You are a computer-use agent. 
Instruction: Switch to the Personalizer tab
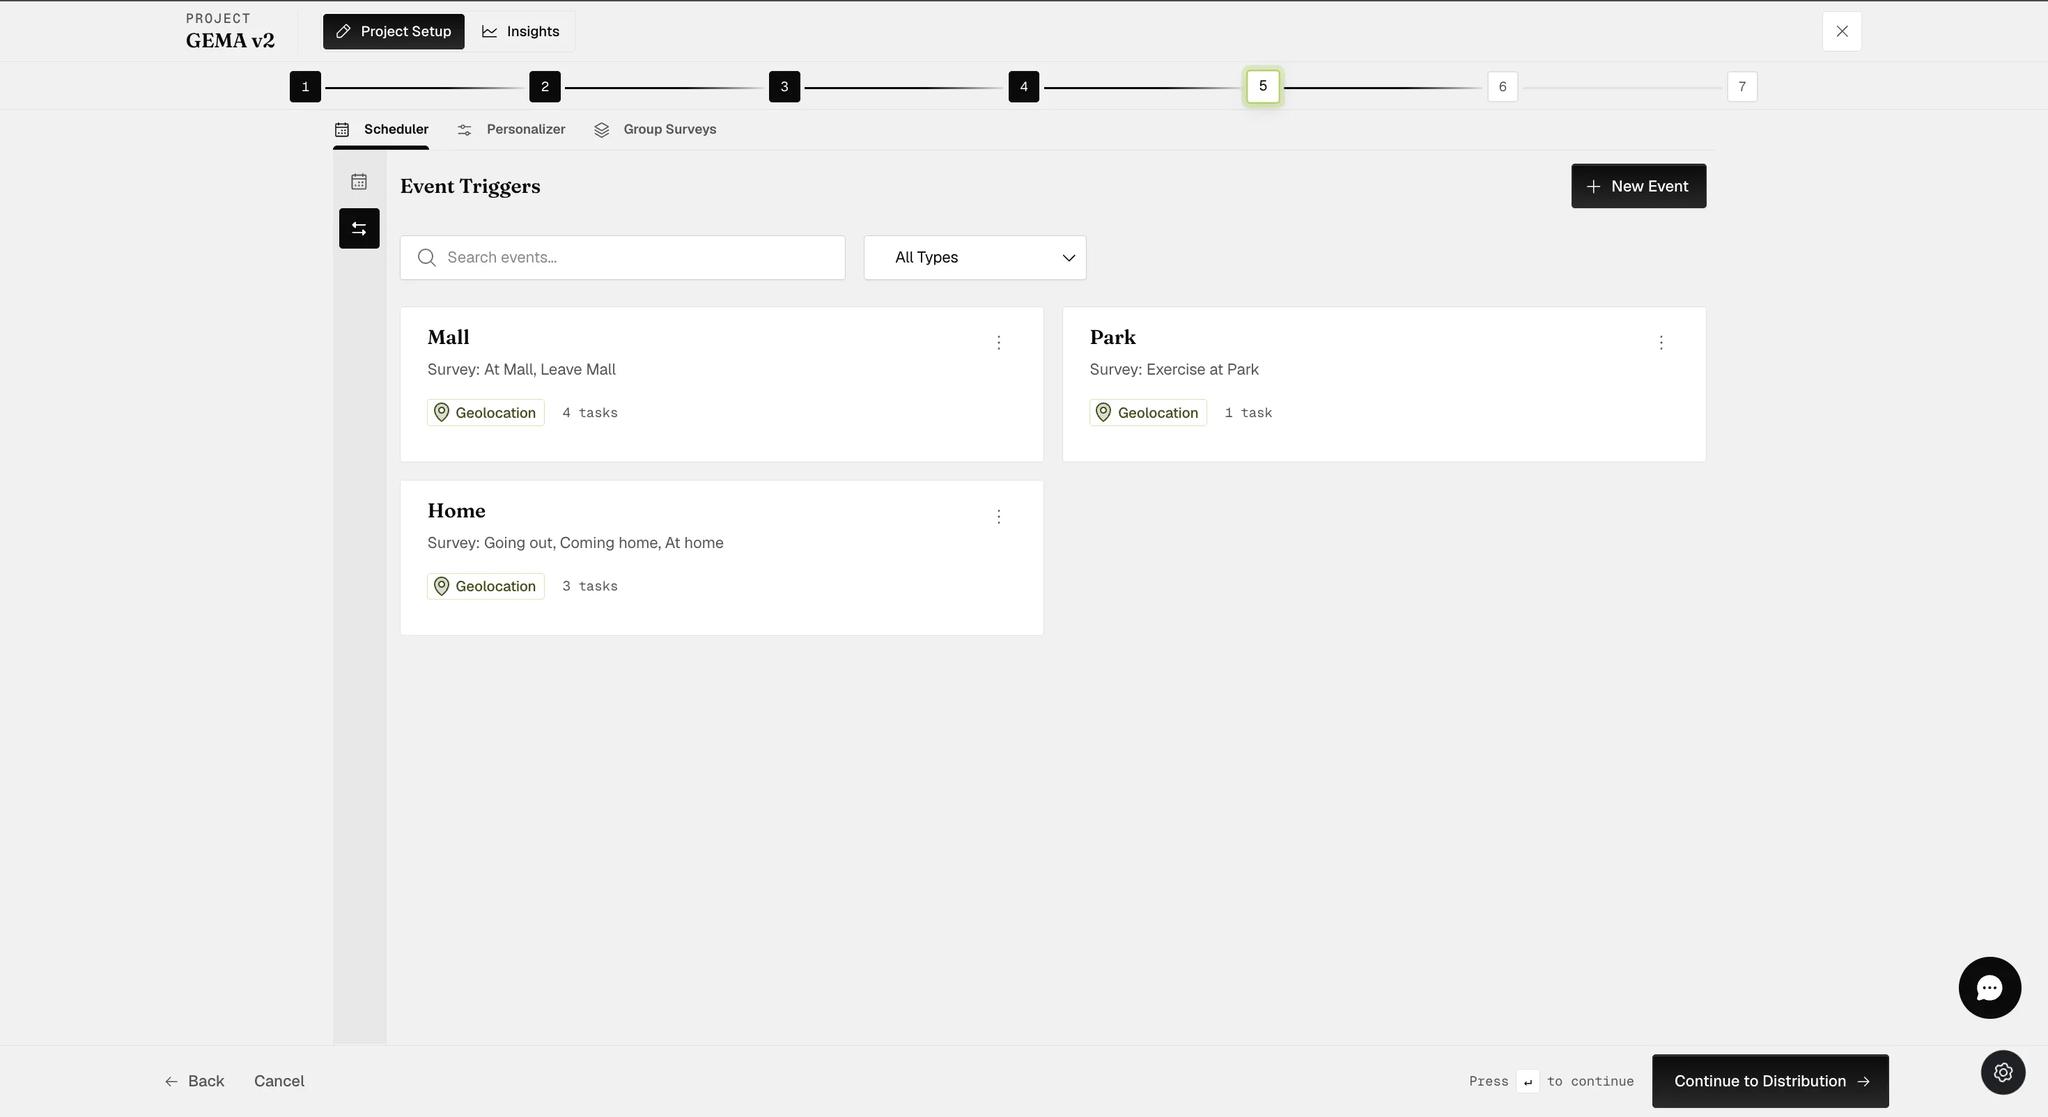click(x=511, y=130)
